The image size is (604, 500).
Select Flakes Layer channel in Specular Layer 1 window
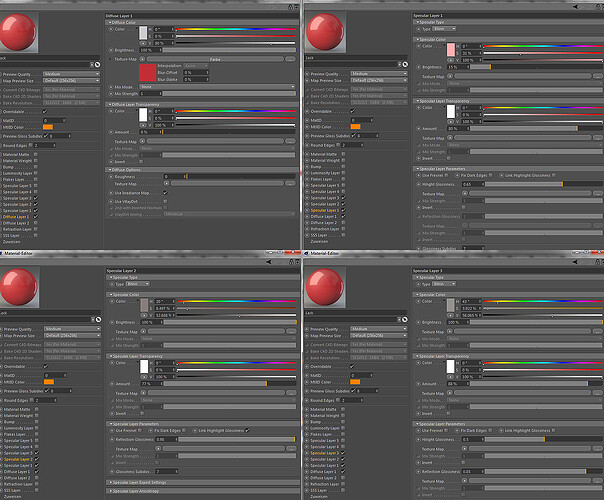coord(321,179)
